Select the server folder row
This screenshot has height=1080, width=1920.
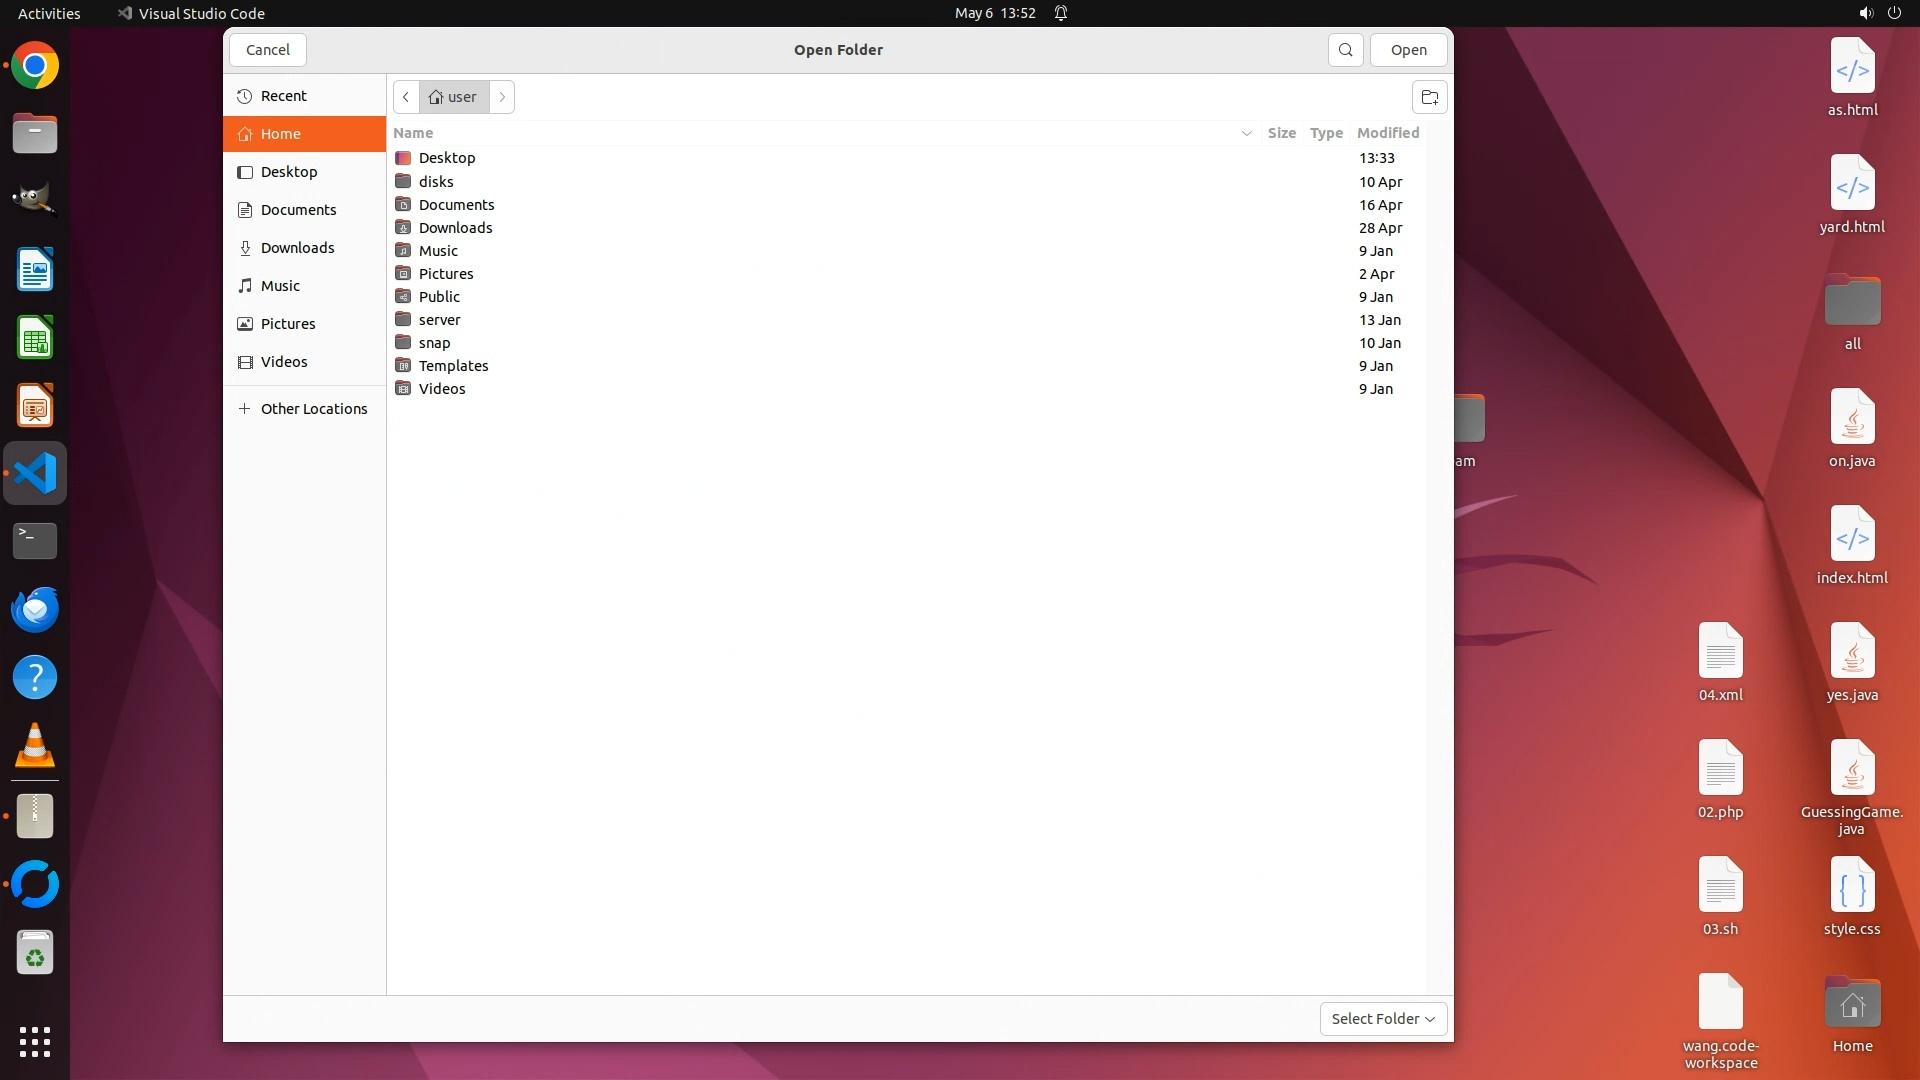tap(440, 320)
